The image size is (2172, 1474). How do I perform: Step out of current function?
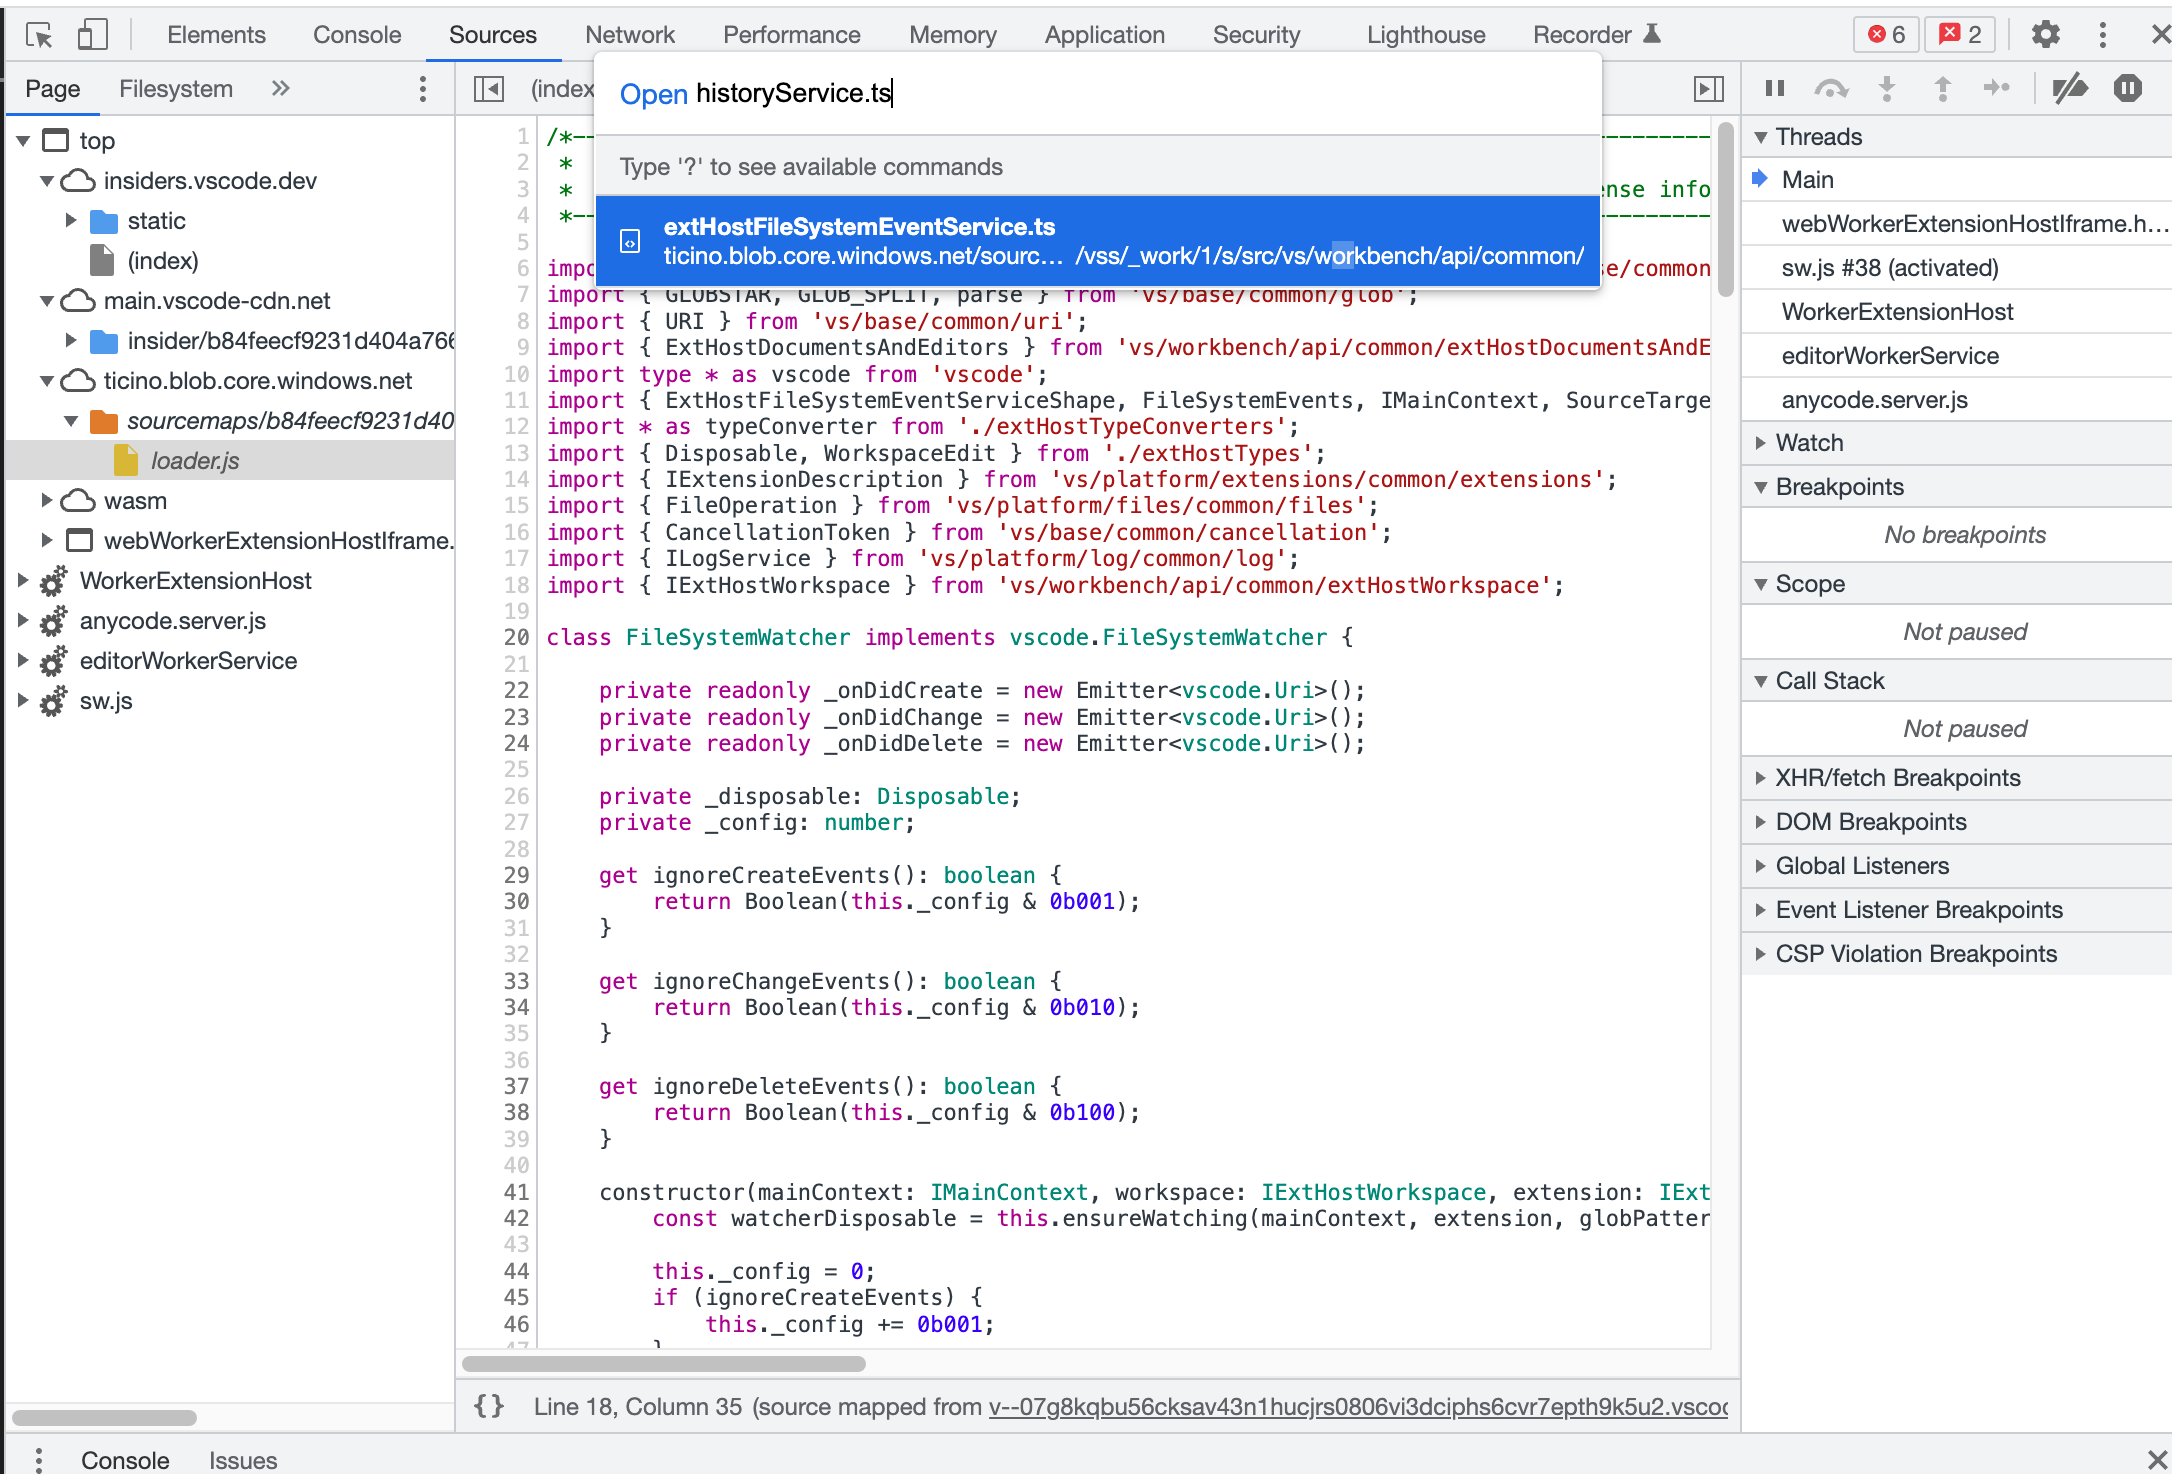click(1942, 88)
